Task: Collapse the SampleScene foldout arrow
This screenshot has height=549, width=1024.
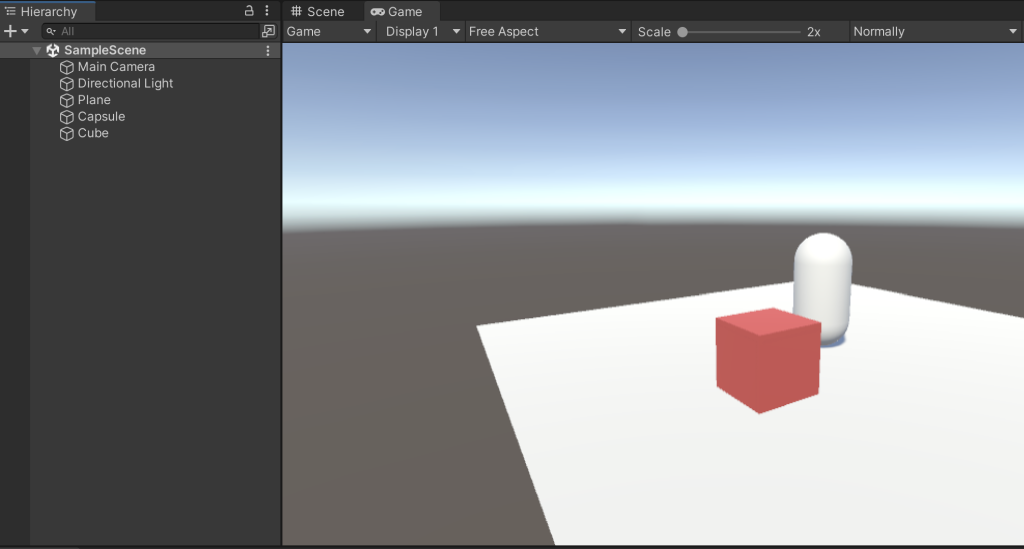Action: 37,50
